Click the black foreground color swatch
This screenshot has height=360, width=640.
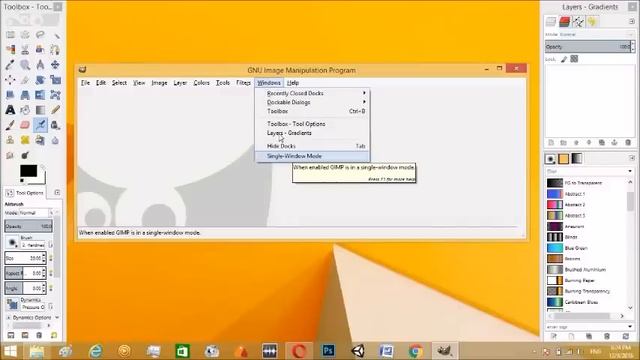click(28, 171)
